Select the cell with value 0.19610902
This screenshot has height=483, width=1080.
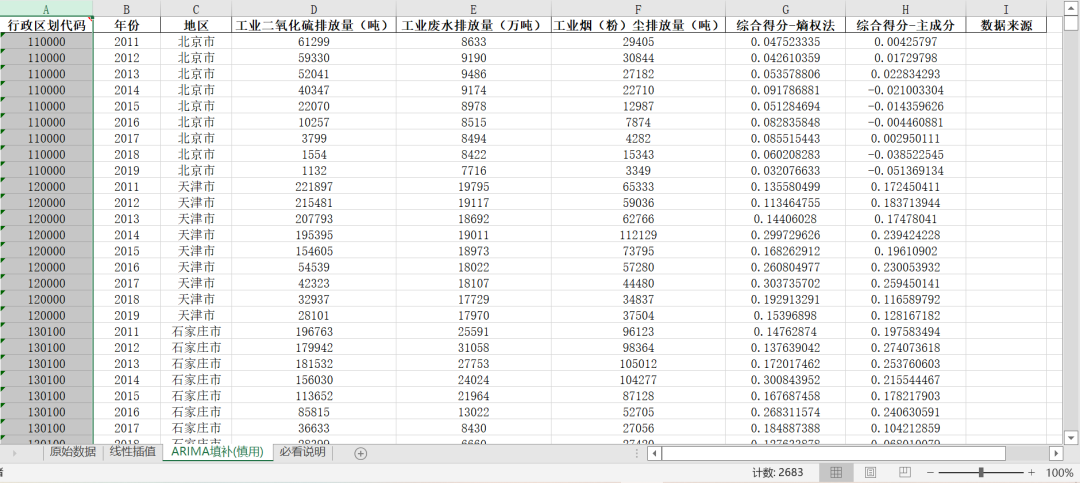(906, 251)
